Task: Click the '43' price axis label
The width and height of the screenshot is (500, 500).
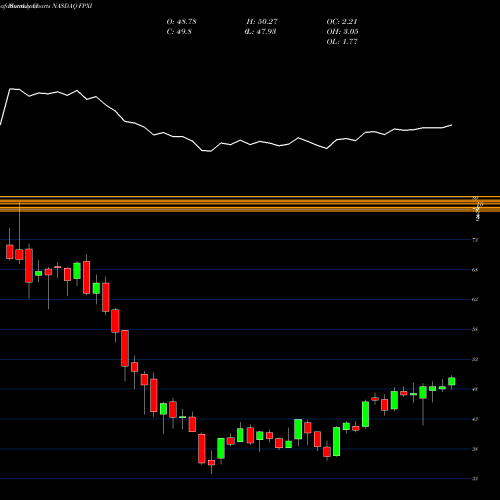Action: click(475, 419)
